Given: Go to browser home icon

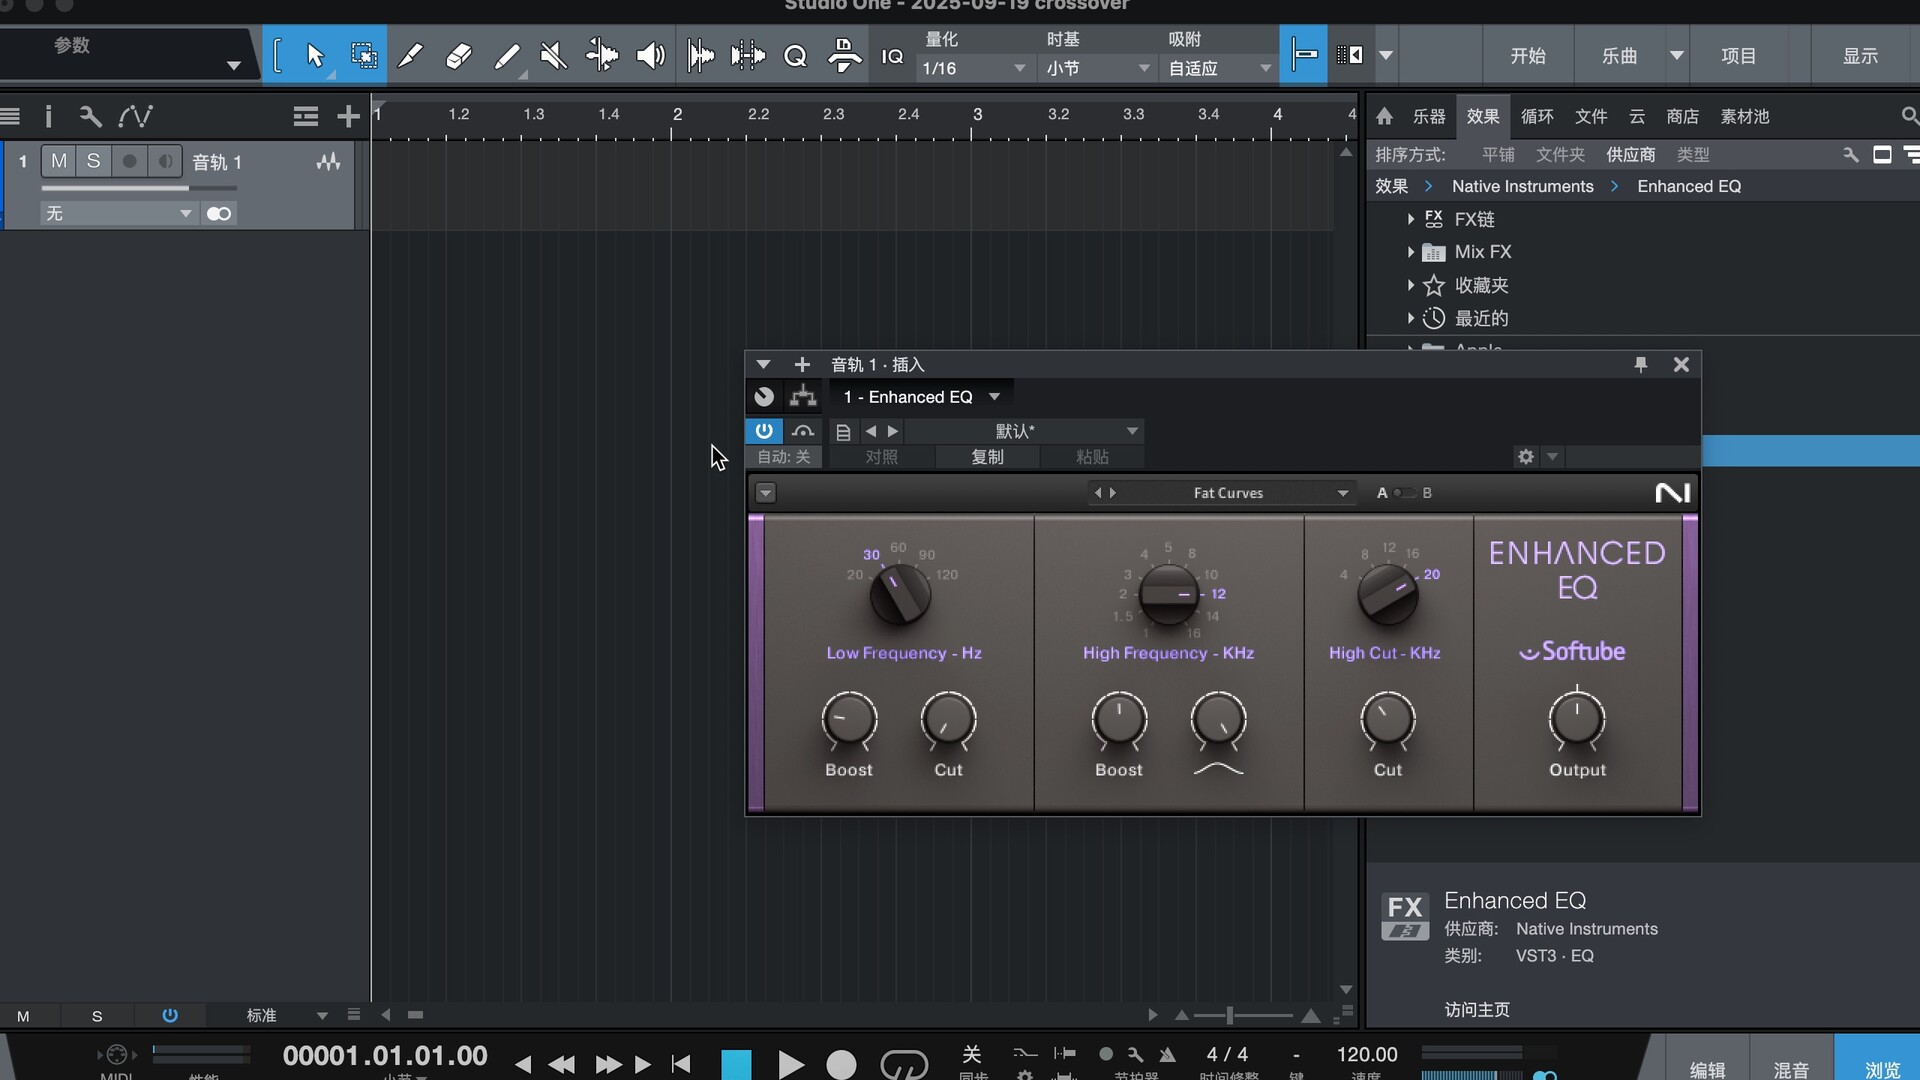Looking at the screenshot, I should tap(1384, 116).
